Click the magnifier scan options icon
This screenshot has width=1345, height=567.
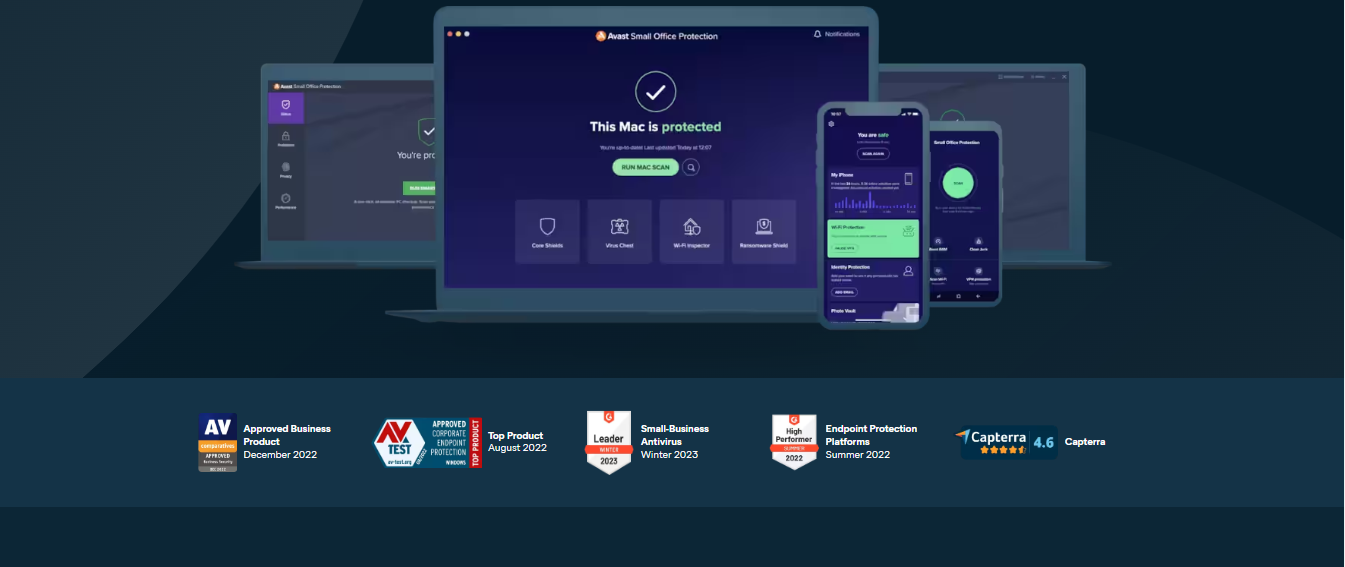tap(691, 167)
